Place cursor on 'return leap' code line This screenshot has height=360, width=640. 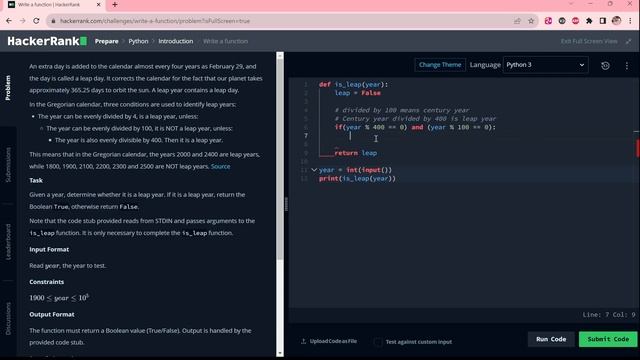coord(356,153)
